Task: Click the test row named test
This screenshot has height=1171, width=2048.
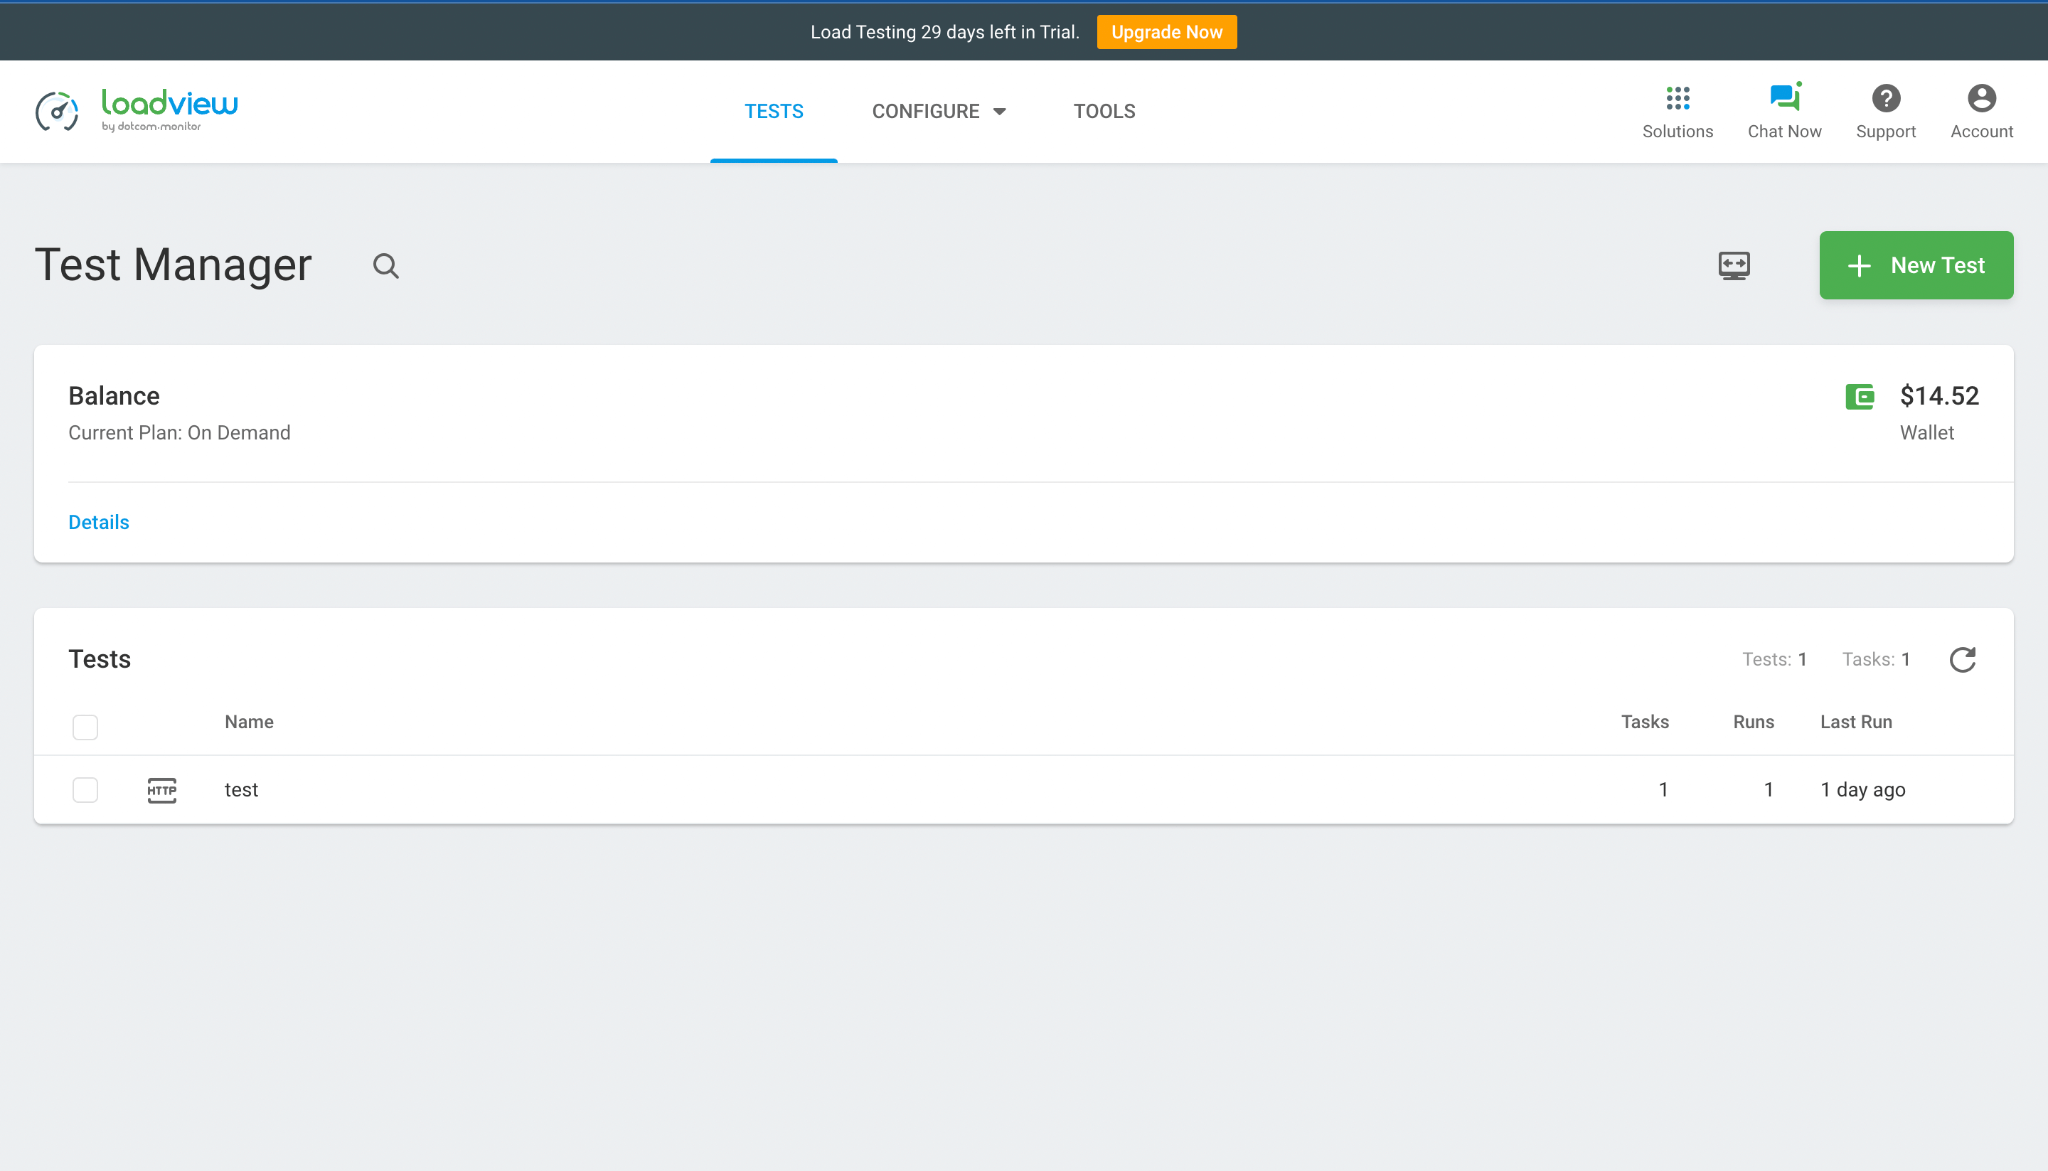Action: tap(239, 789)
